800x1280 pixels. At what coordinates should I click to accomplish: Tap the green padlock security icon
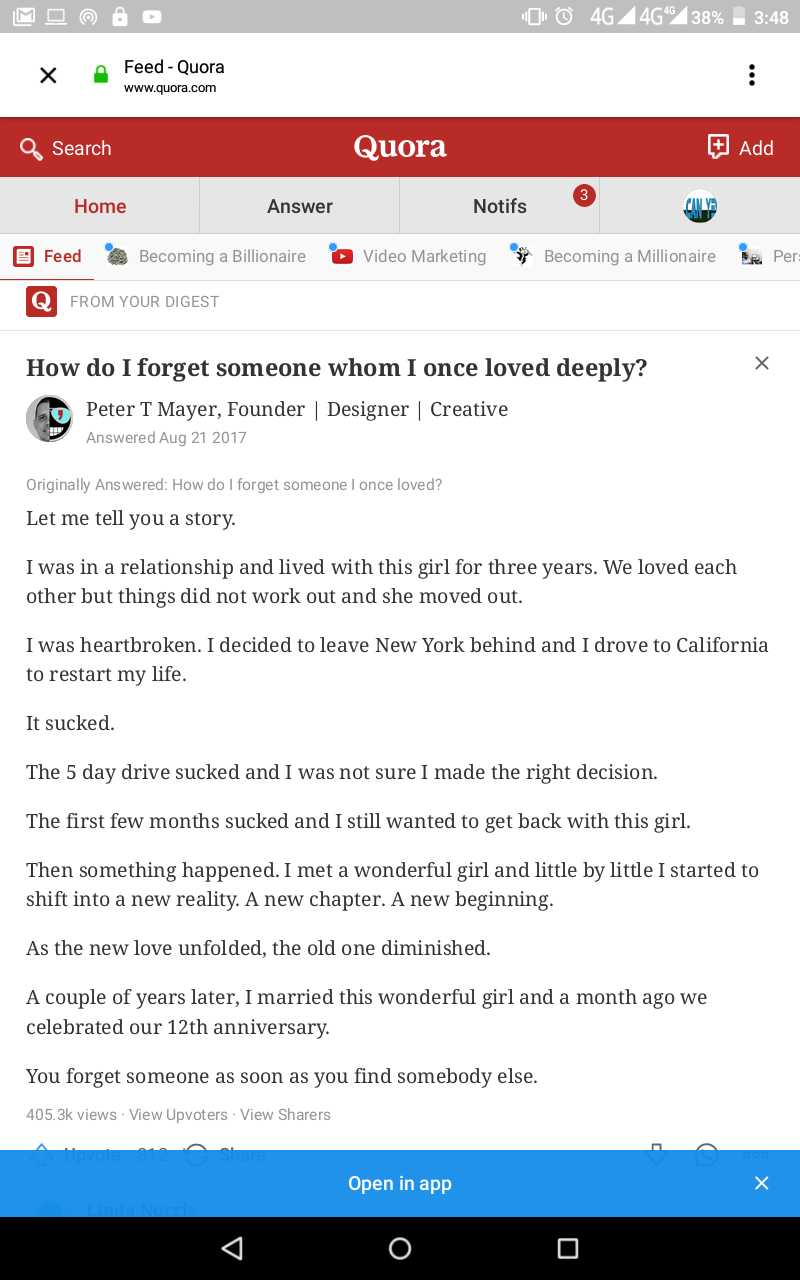click(x=100, y=75)
